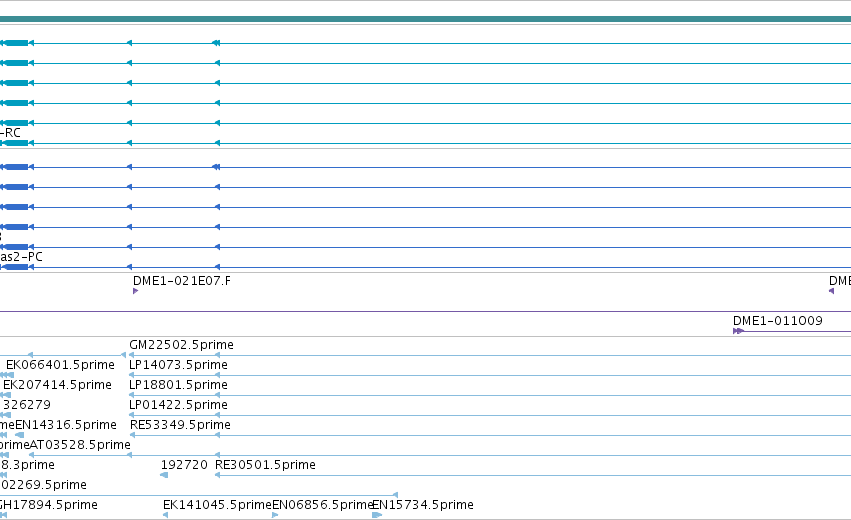This screenshot has width=851, height=520.
Task: Click the LP18801.5prime label
Action: pyautogui.click(x=178, y=385)
